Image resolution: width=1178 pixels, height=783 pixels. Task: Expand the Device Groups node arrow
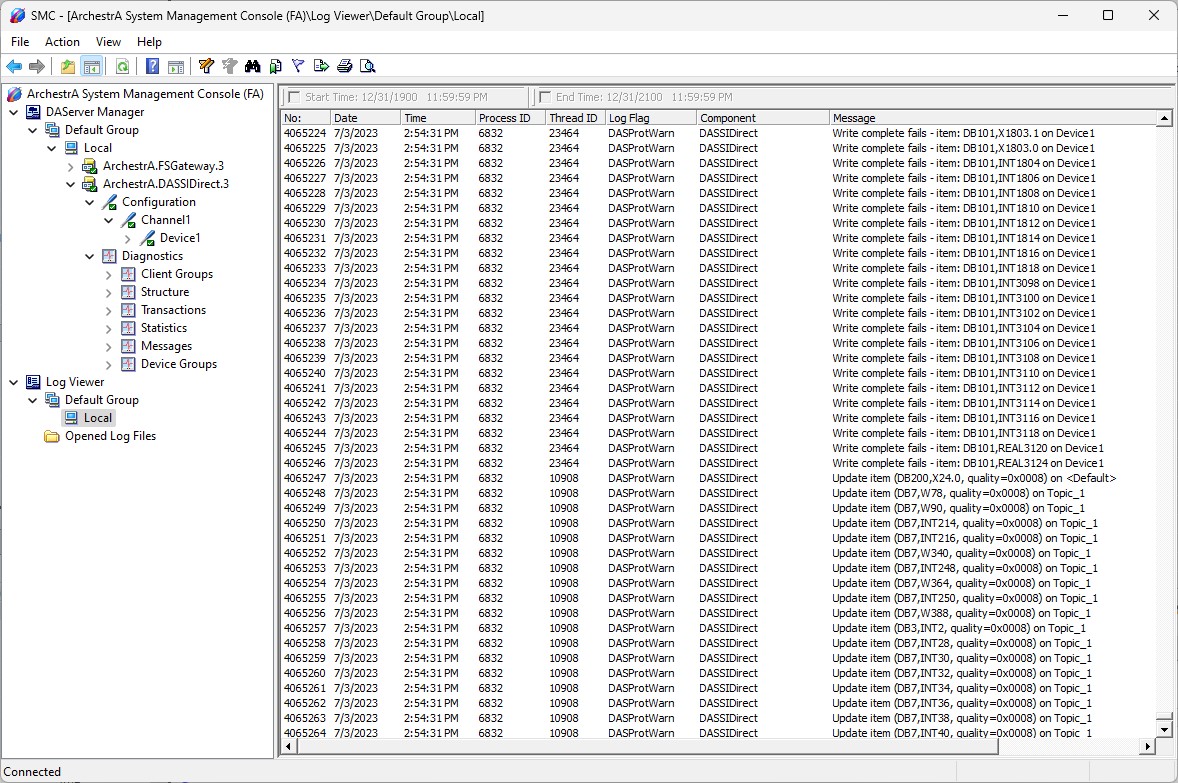[x=108, y=364]
